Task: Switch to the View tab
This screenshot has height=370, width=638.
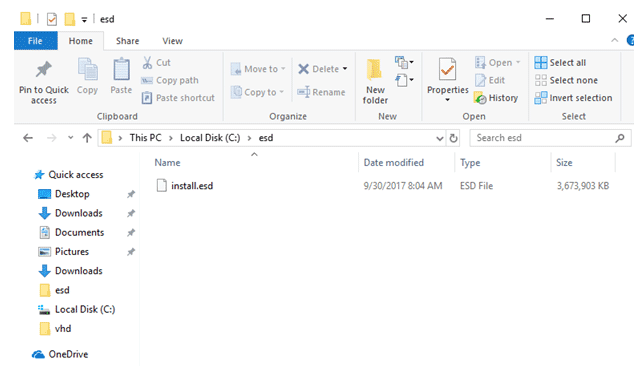Action: coord(173,41)
